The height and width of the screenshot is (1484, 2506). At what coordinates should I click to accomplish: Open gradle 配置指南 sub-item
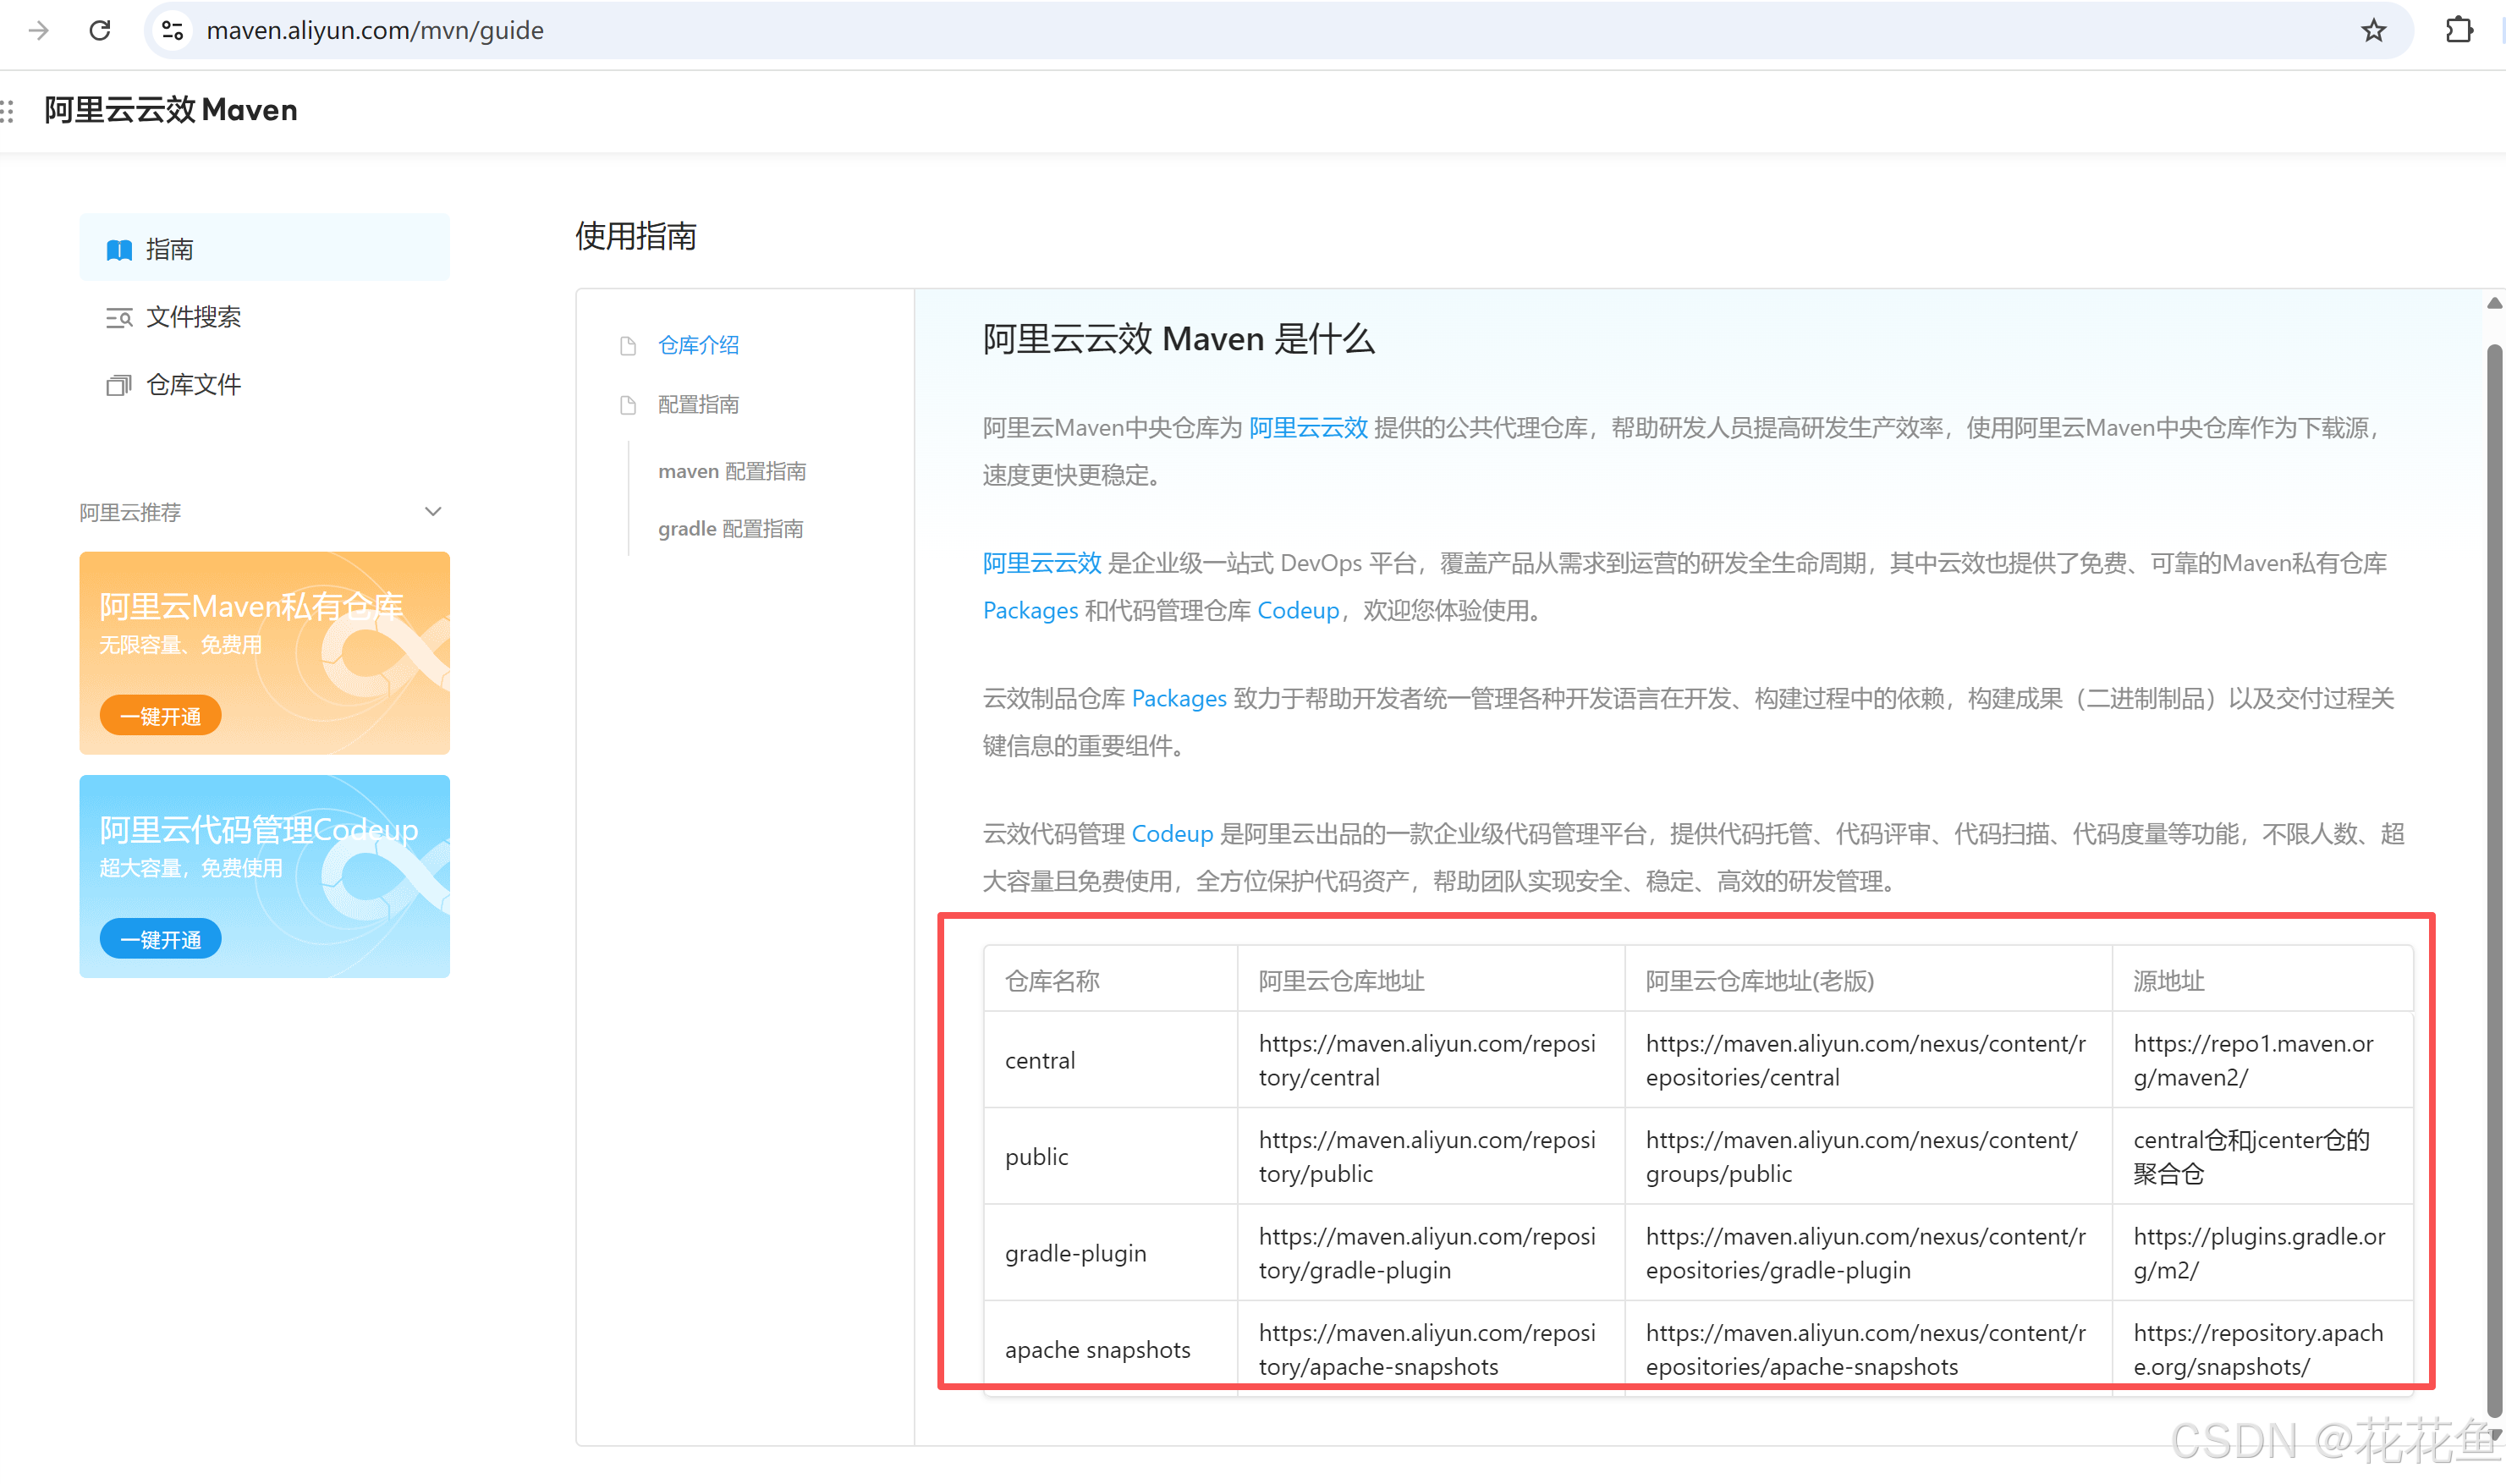click(x=730, y=528)
